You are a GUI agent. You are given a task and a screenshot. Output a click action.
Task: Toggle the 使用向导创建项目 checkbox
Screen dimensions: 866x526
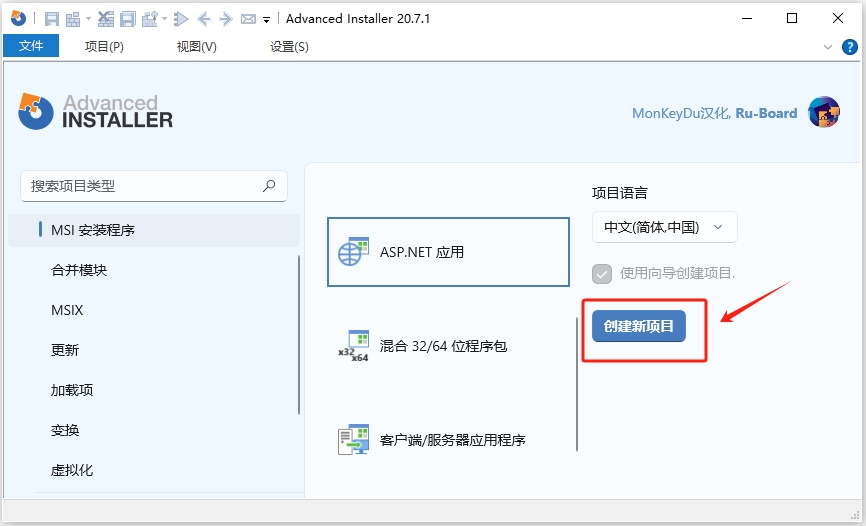[602, 273]
